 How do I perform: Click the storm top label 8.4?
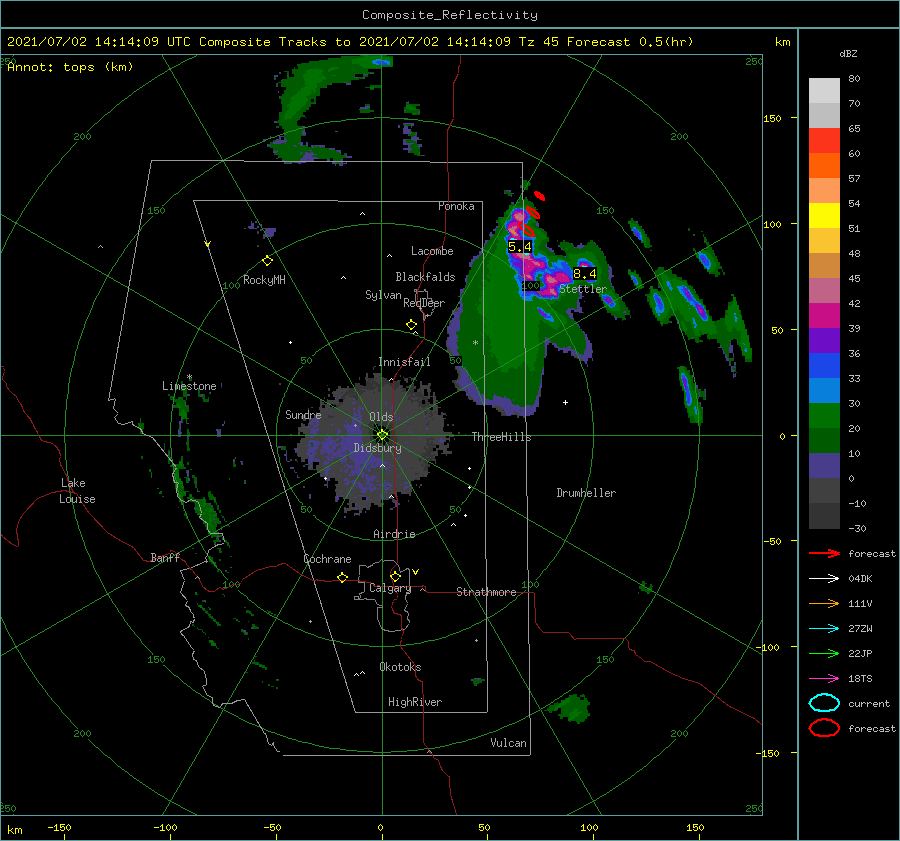pos(585,273)
